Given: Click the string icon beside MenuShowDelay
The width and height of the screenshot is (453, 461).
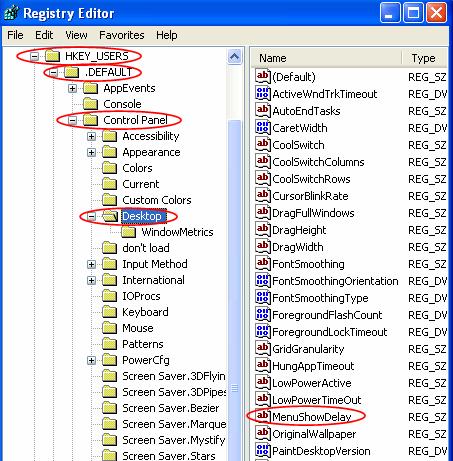Looking at the screenshot, I should (x=263, y=417).
